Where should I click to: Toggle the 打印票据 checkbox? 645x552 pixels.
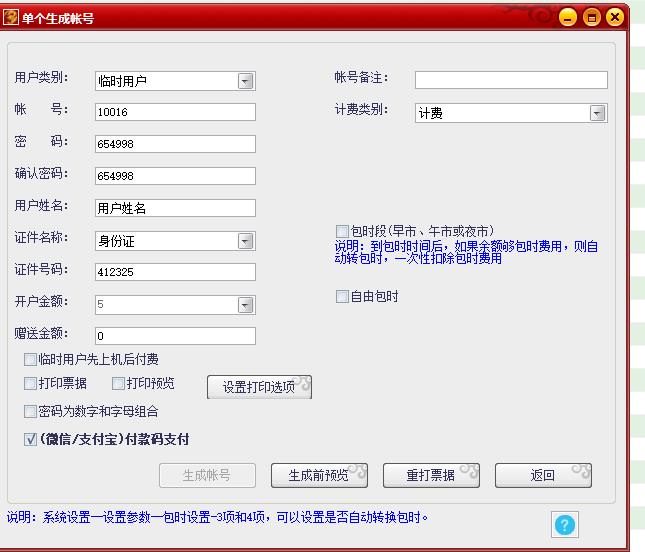tap(31, 383)
